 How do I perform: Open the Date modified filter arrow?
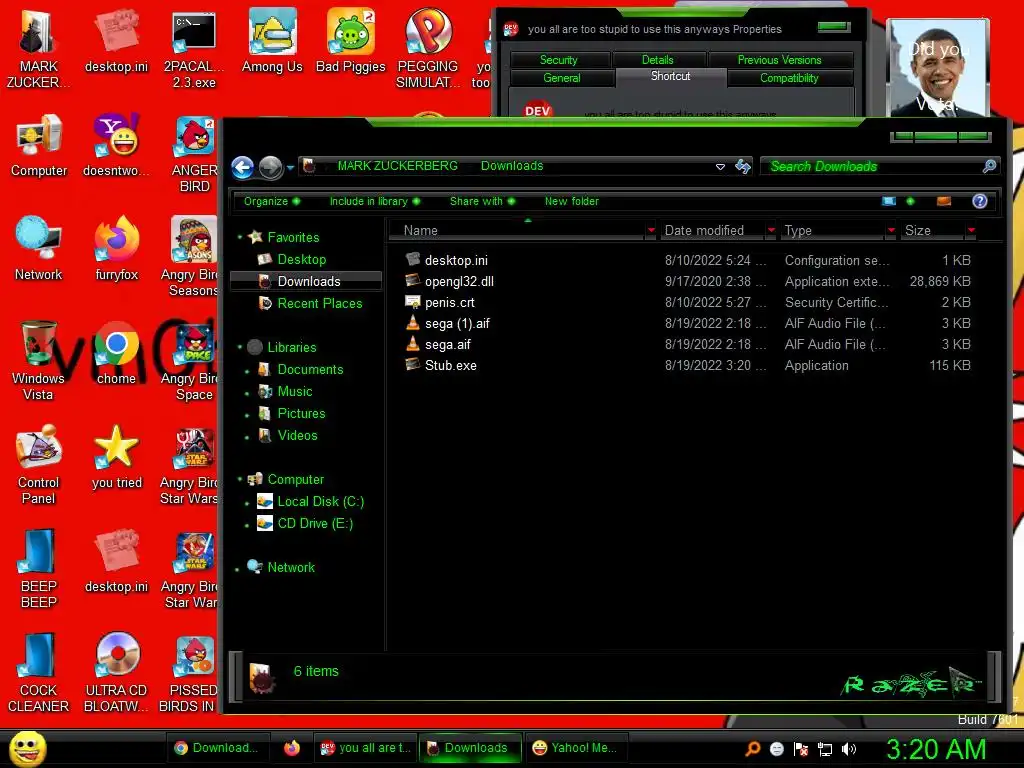[771, 230]
